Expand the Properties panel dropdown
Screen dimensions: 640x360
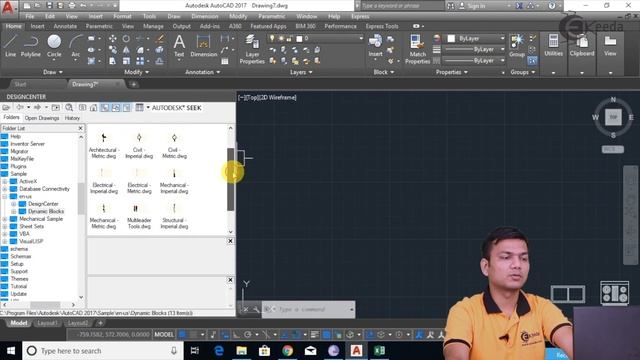[x=451, y=72]
